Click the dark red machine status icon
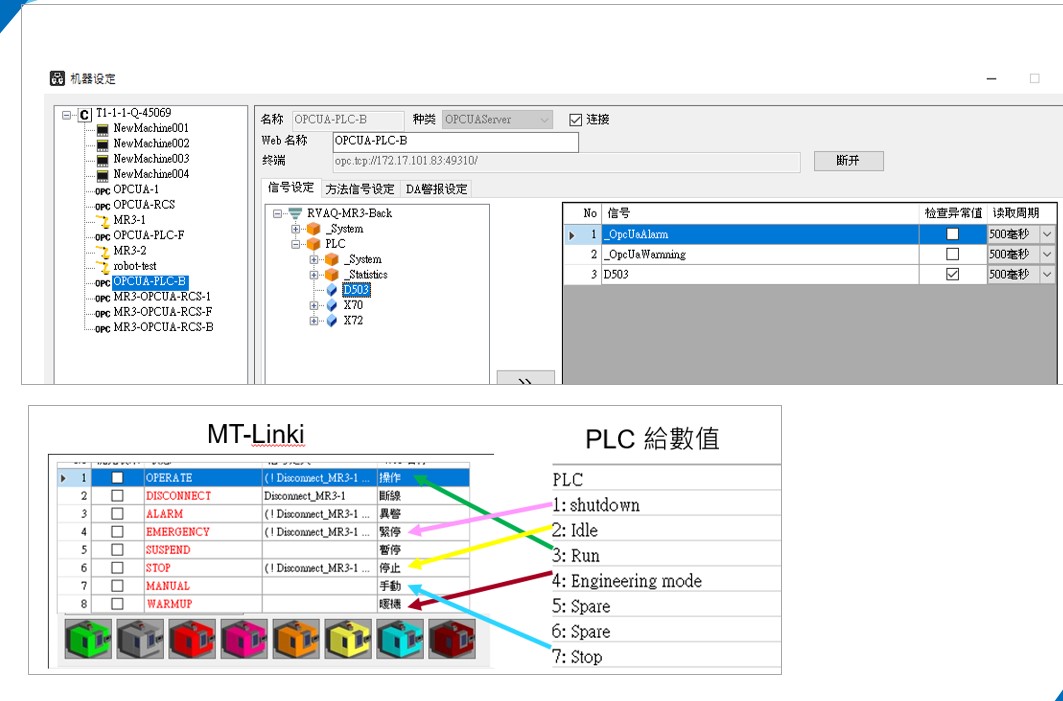 pyautogui.click(x=452, y=638)
